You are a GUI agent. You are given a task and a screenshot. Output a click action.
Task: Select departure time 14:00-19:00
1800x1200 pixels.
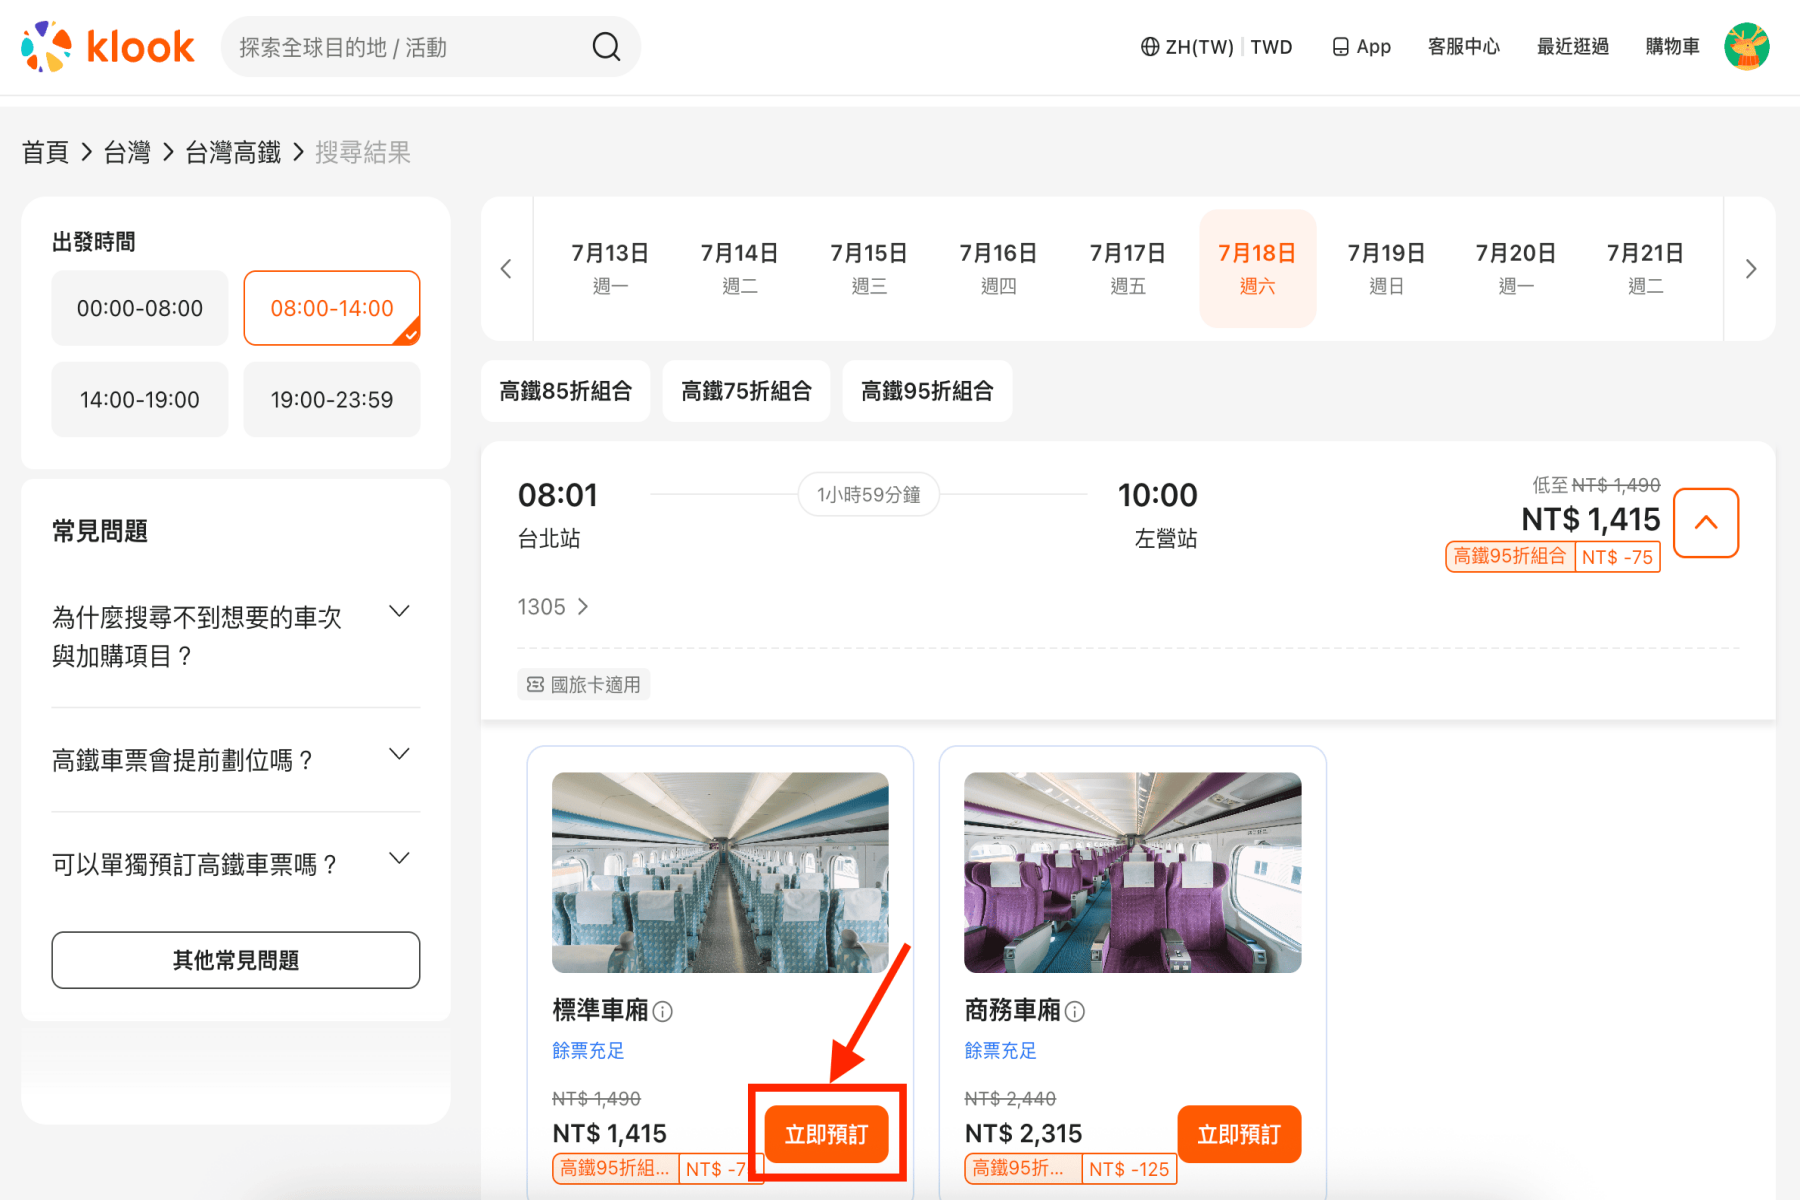click(140, 400)
